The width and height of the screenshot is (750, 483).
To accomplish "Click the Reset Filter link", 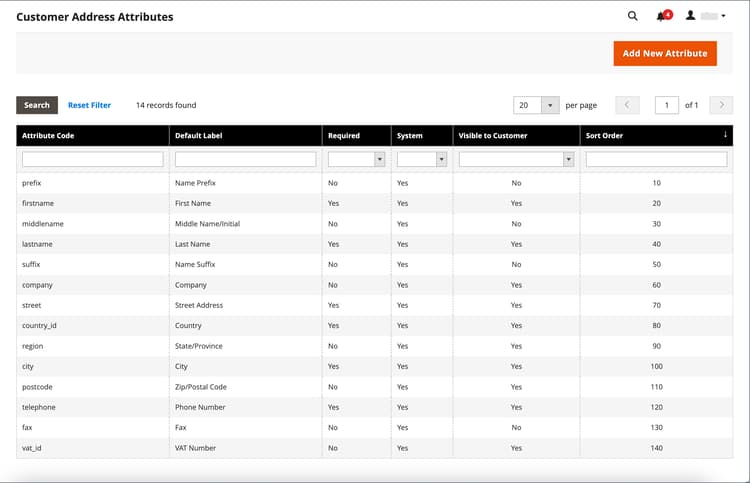I will point(89,105).
